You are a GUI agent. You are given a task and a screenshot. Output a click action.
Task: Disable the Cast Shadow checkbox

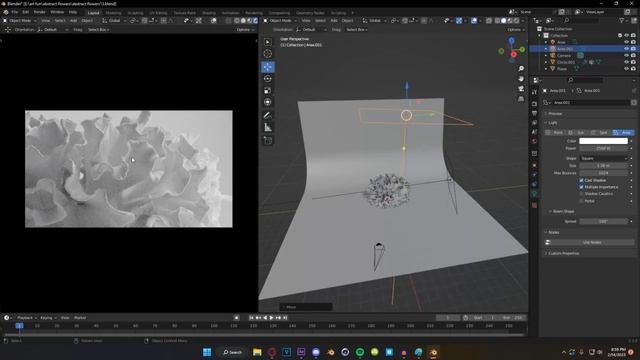tap(581, 180)
